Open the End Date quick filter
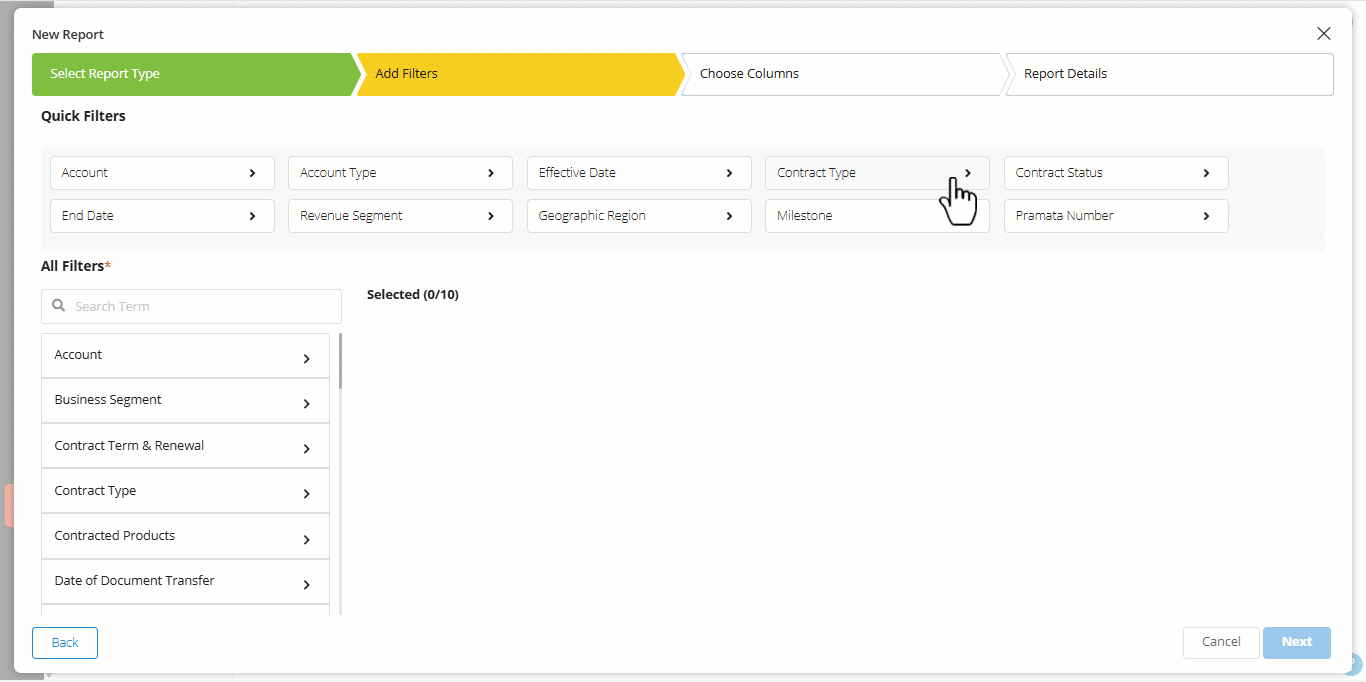 (162, 216)
